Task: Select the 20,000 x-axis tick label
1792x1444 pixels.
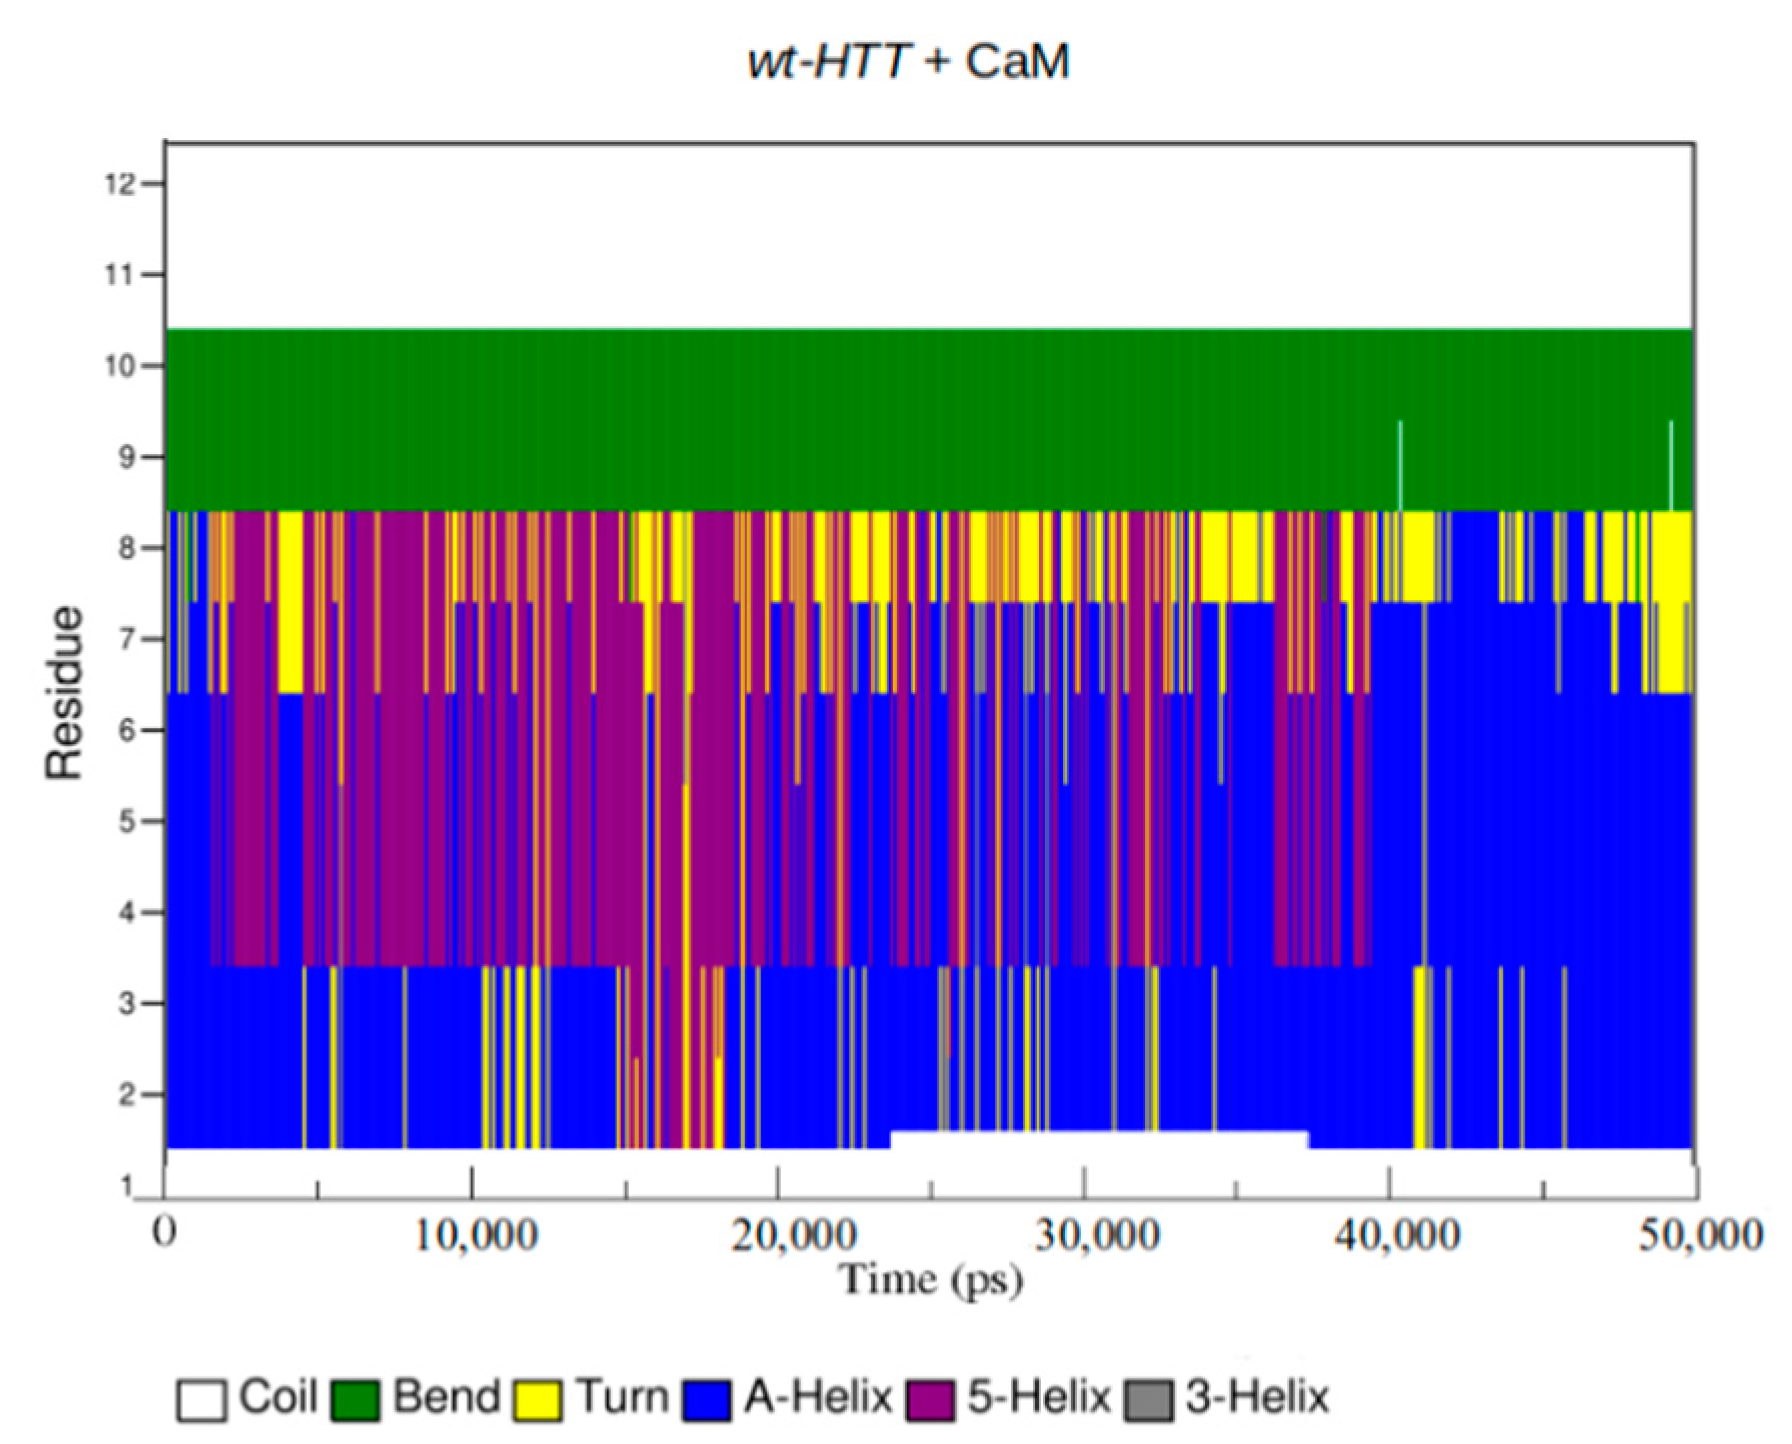Action: pyautogui.click(x=793, y=1236)
